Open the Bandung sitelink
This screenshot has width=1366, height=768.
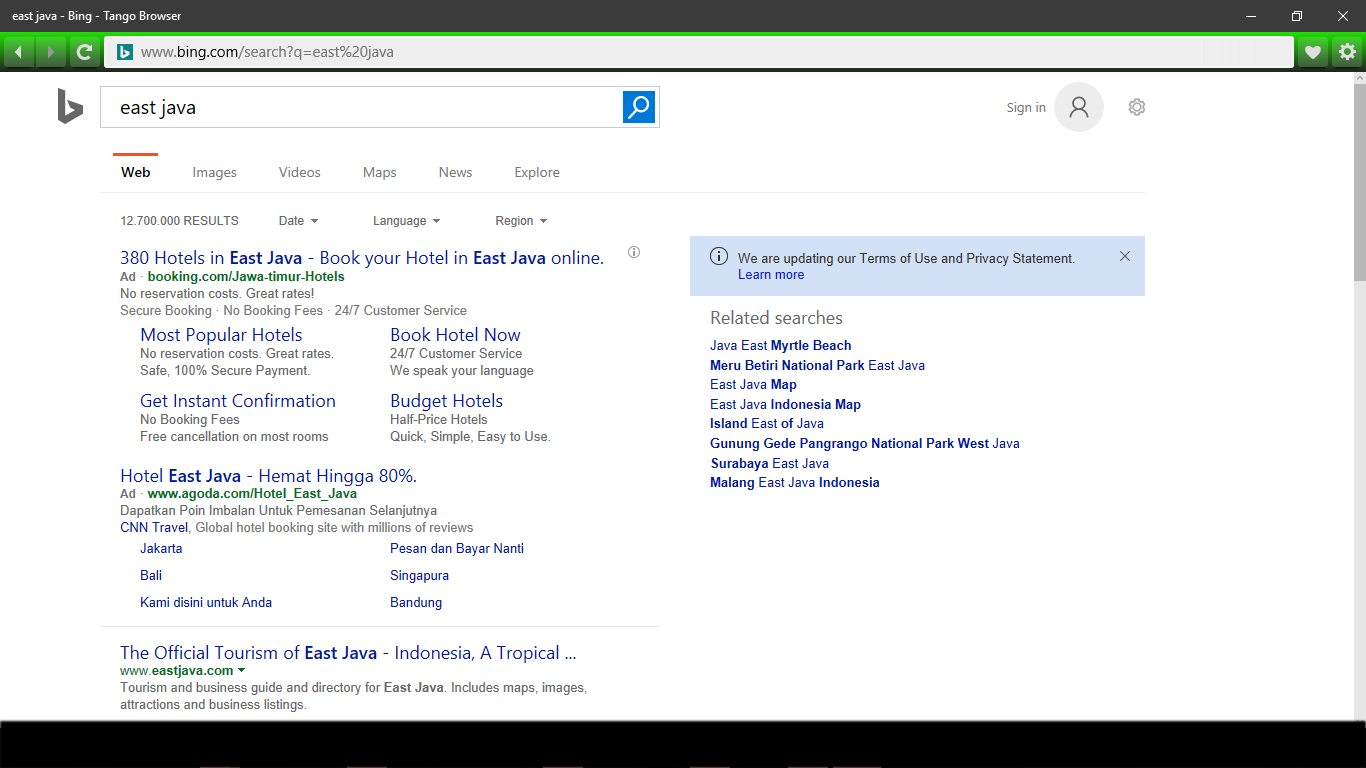tap(416, 602)
